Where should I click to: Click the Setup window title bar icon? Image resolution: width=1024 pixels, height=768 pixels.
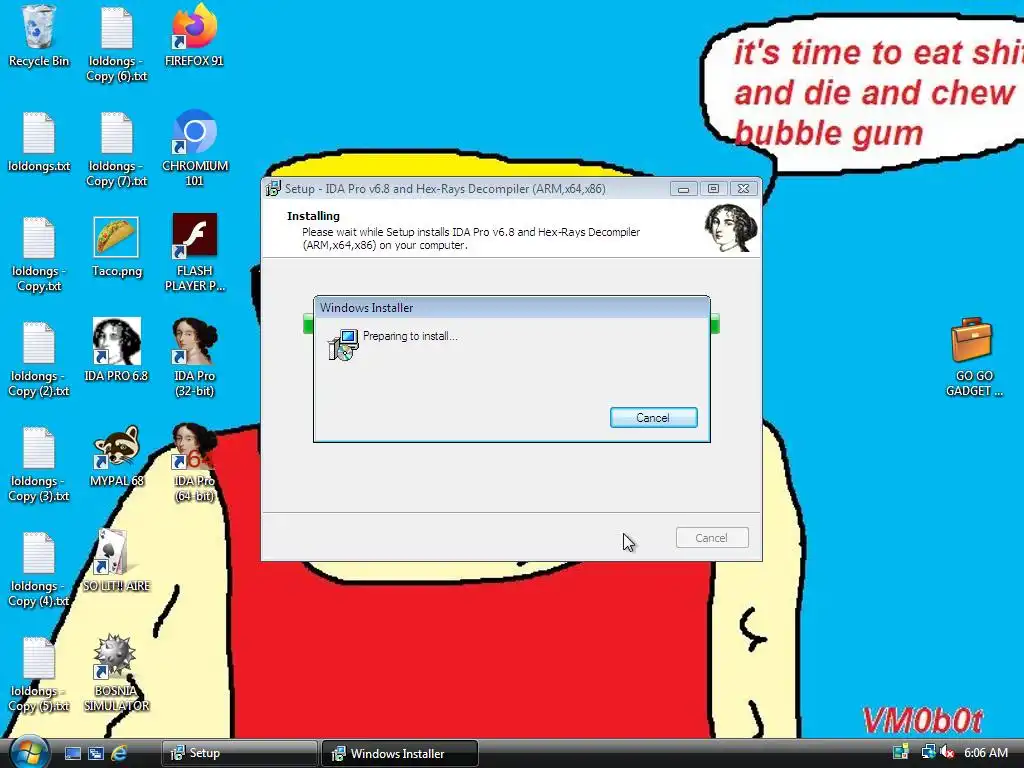pos(273,189)
